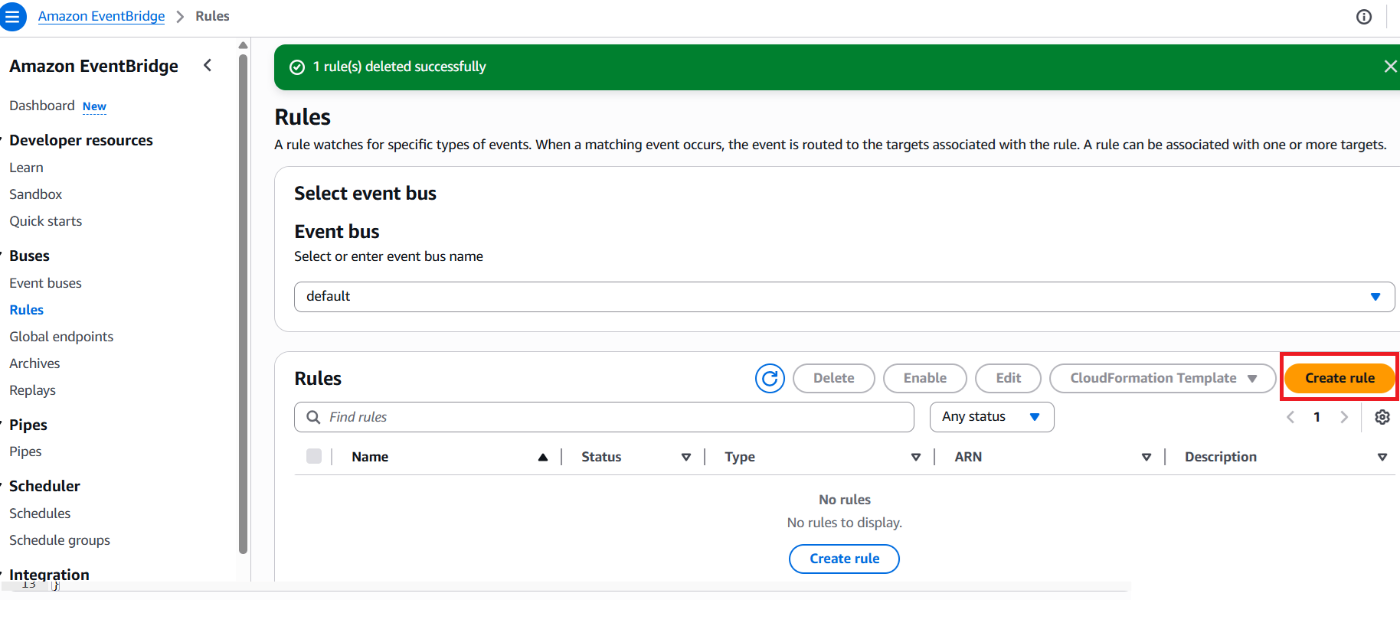
Task: Open Sandbox in the sidebar
Action: pos(36,194)
